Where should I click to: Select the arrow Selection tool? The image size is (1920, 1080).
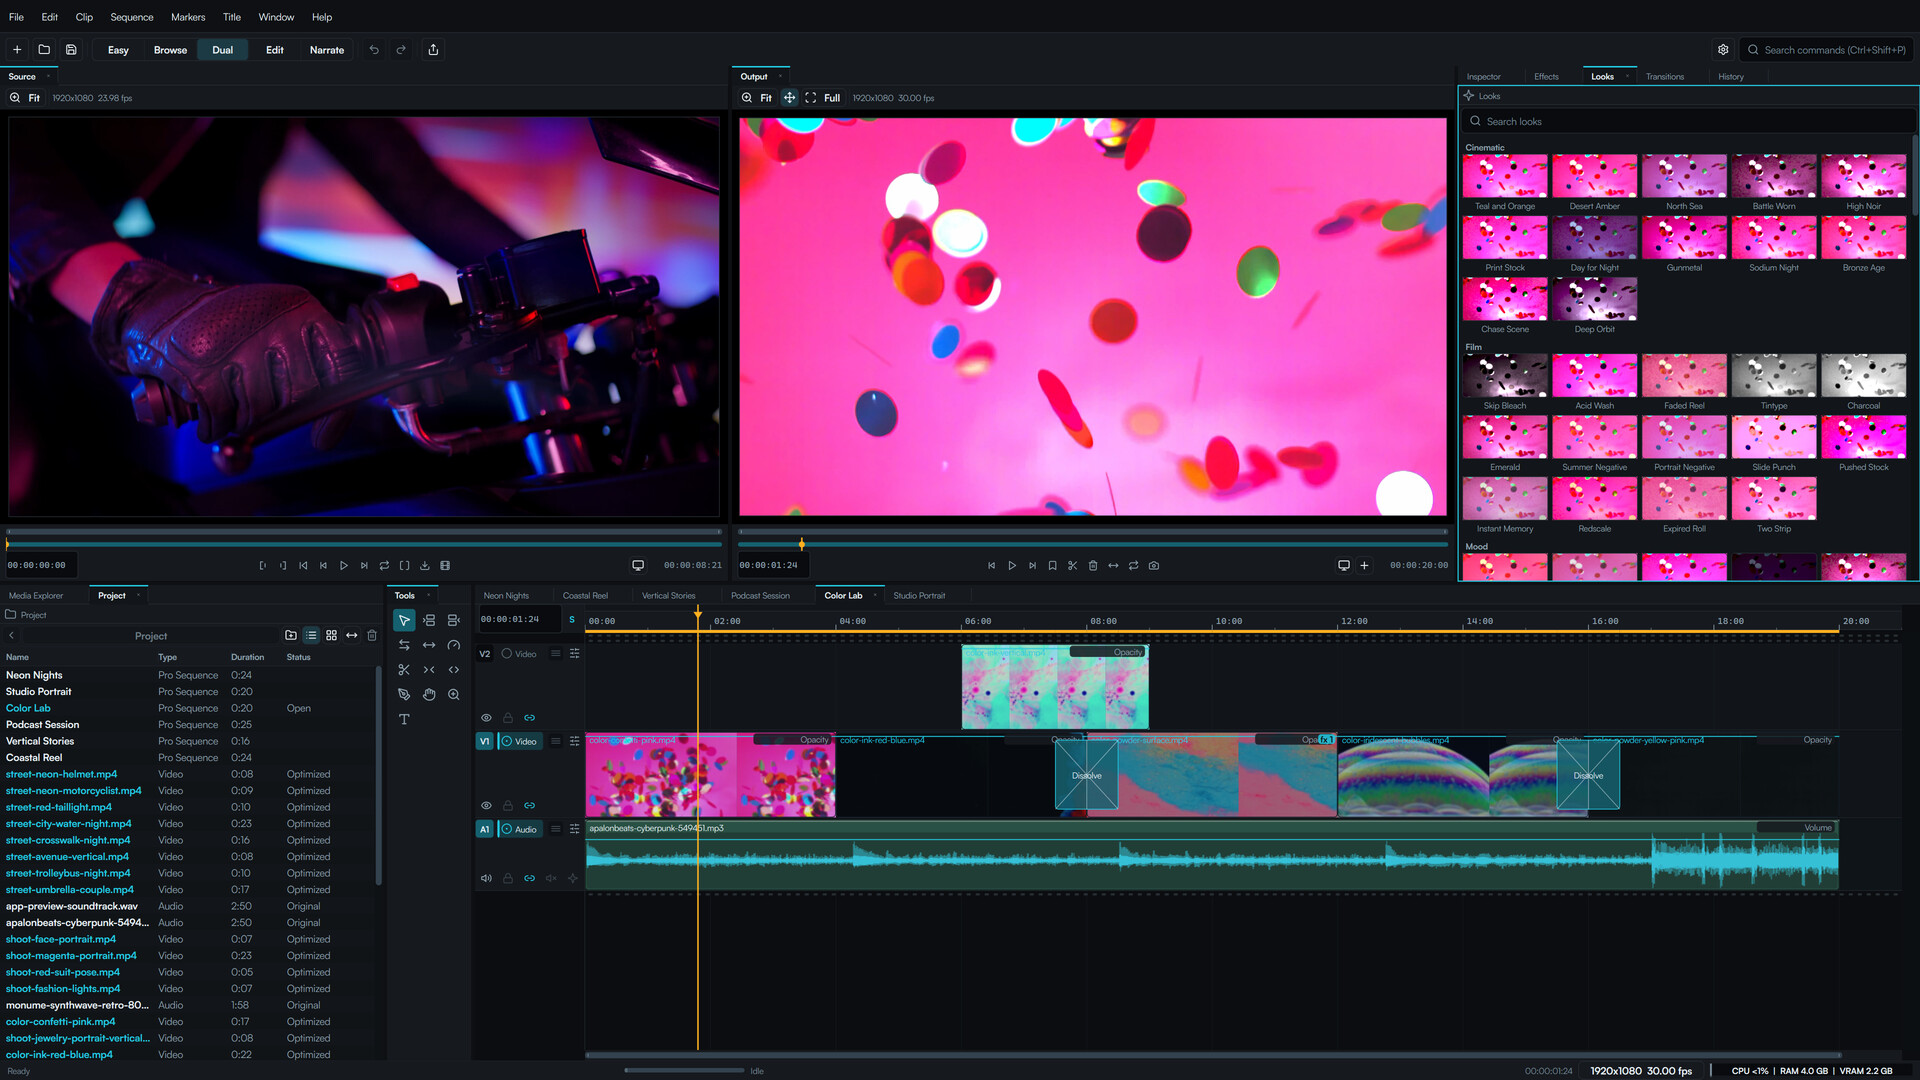click(404, 620)
